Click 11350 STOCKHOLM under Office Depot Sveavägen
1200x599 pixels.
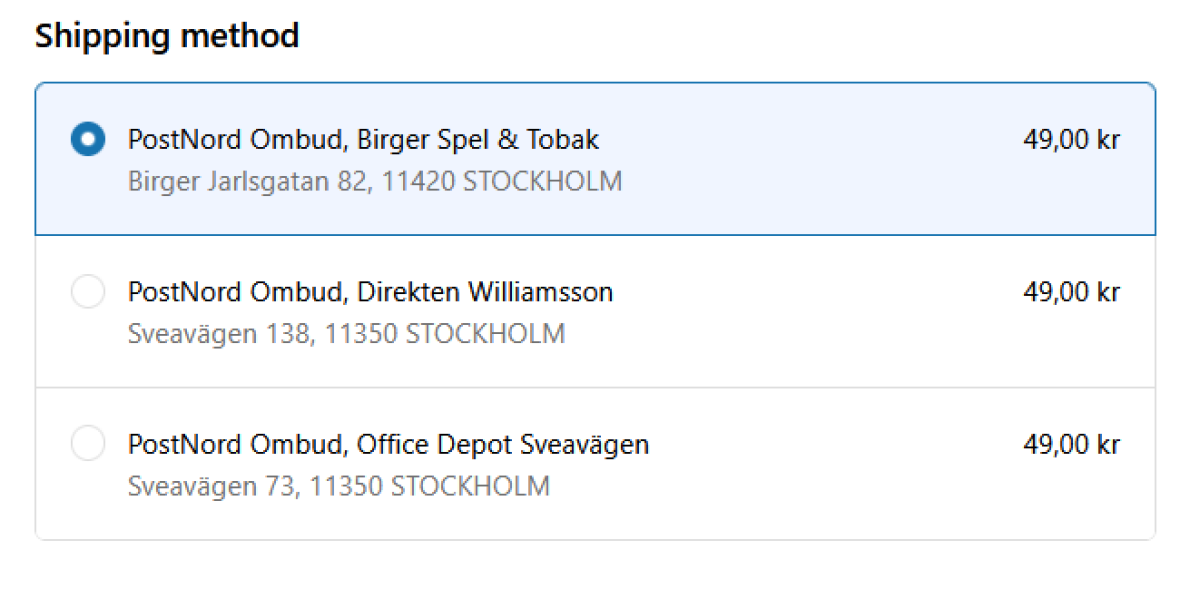(x=430, y=487)
